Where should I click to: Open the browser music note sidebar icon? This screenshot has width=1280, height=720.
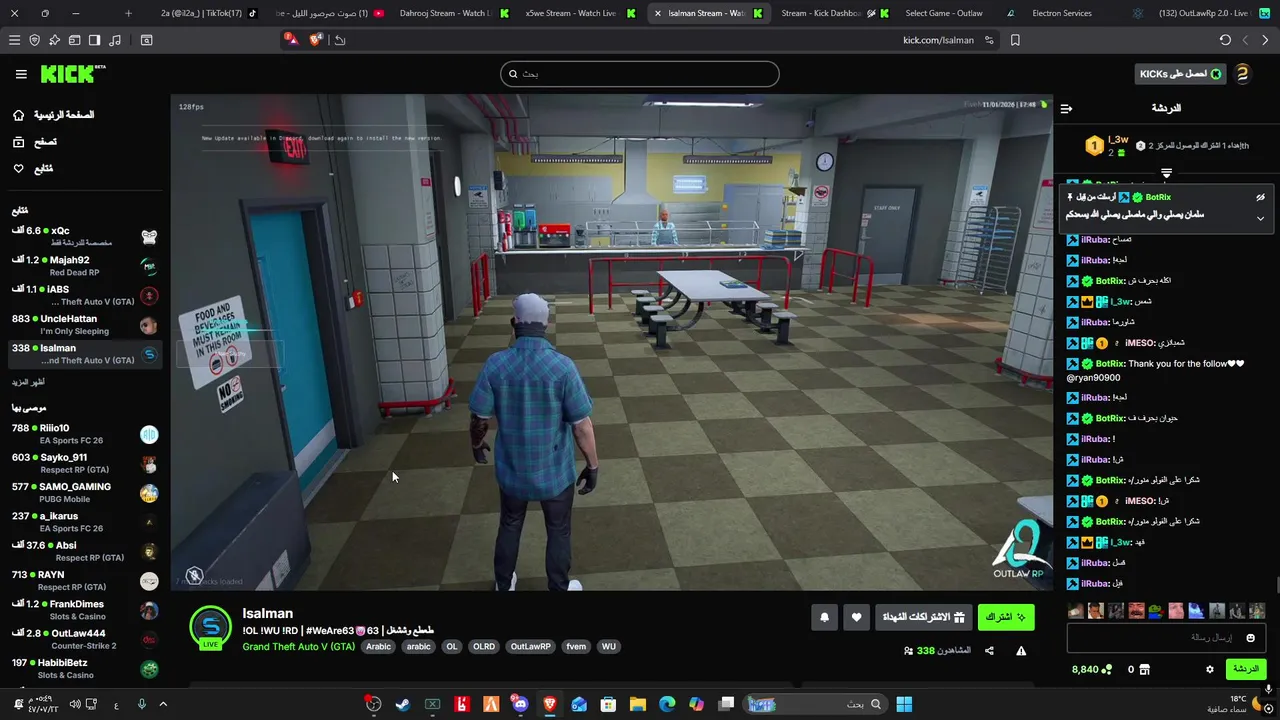click(x=115, y=40)
